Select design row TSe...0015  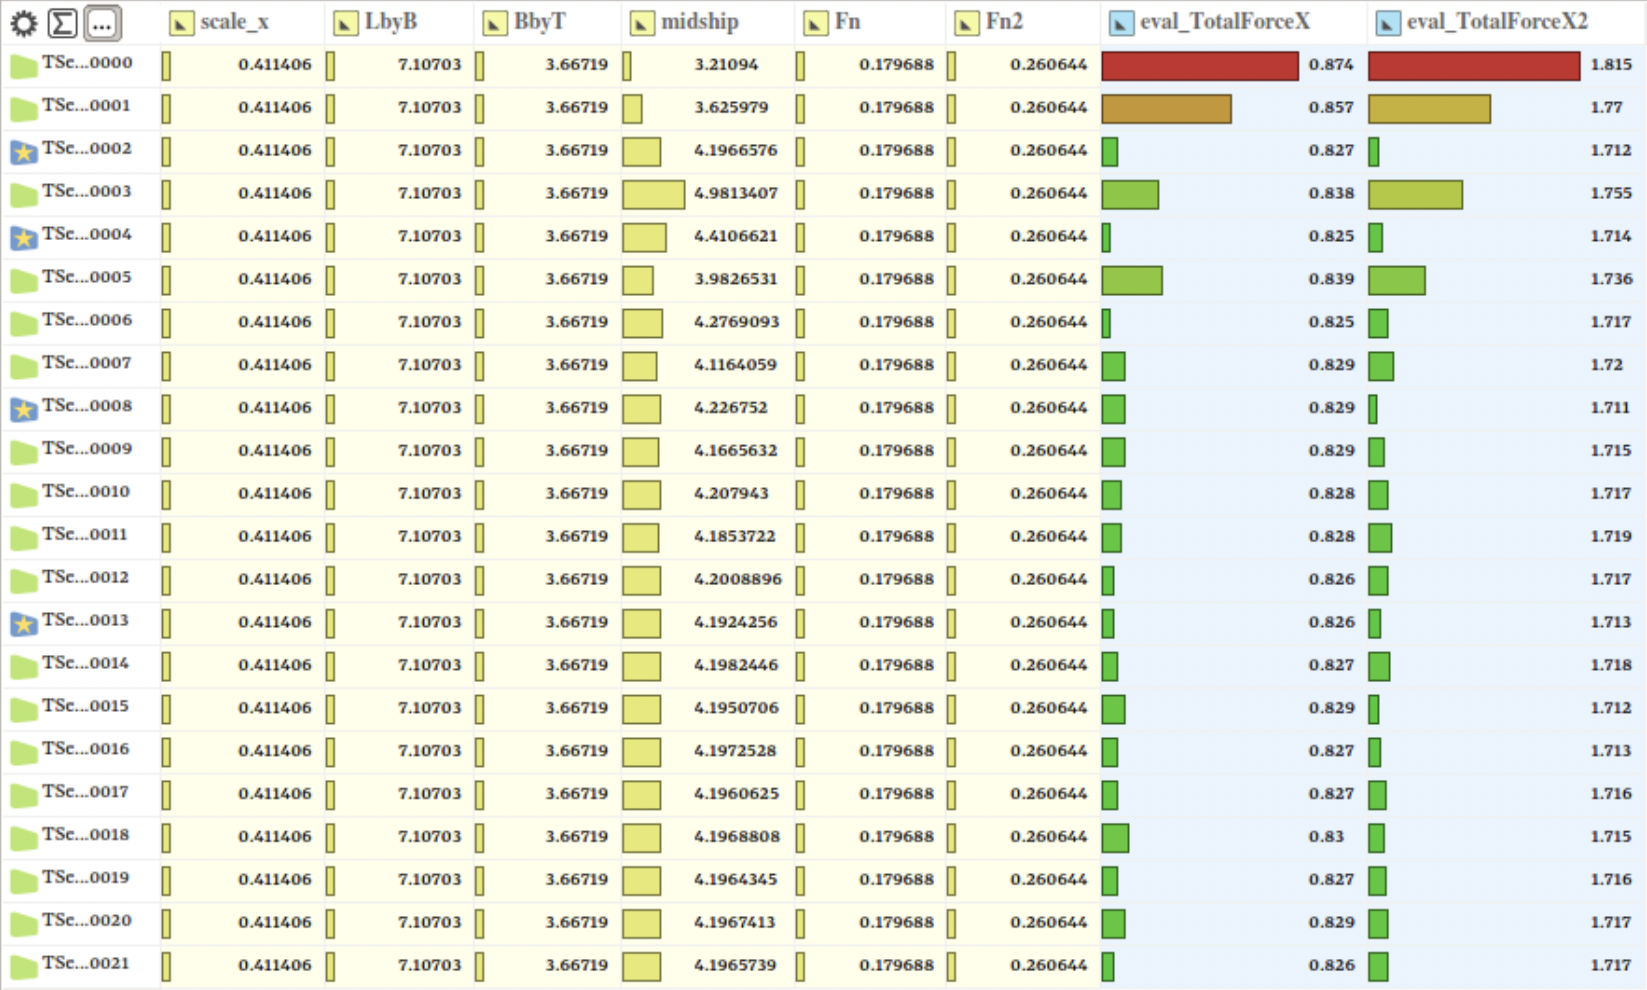(x=823, y=709)
